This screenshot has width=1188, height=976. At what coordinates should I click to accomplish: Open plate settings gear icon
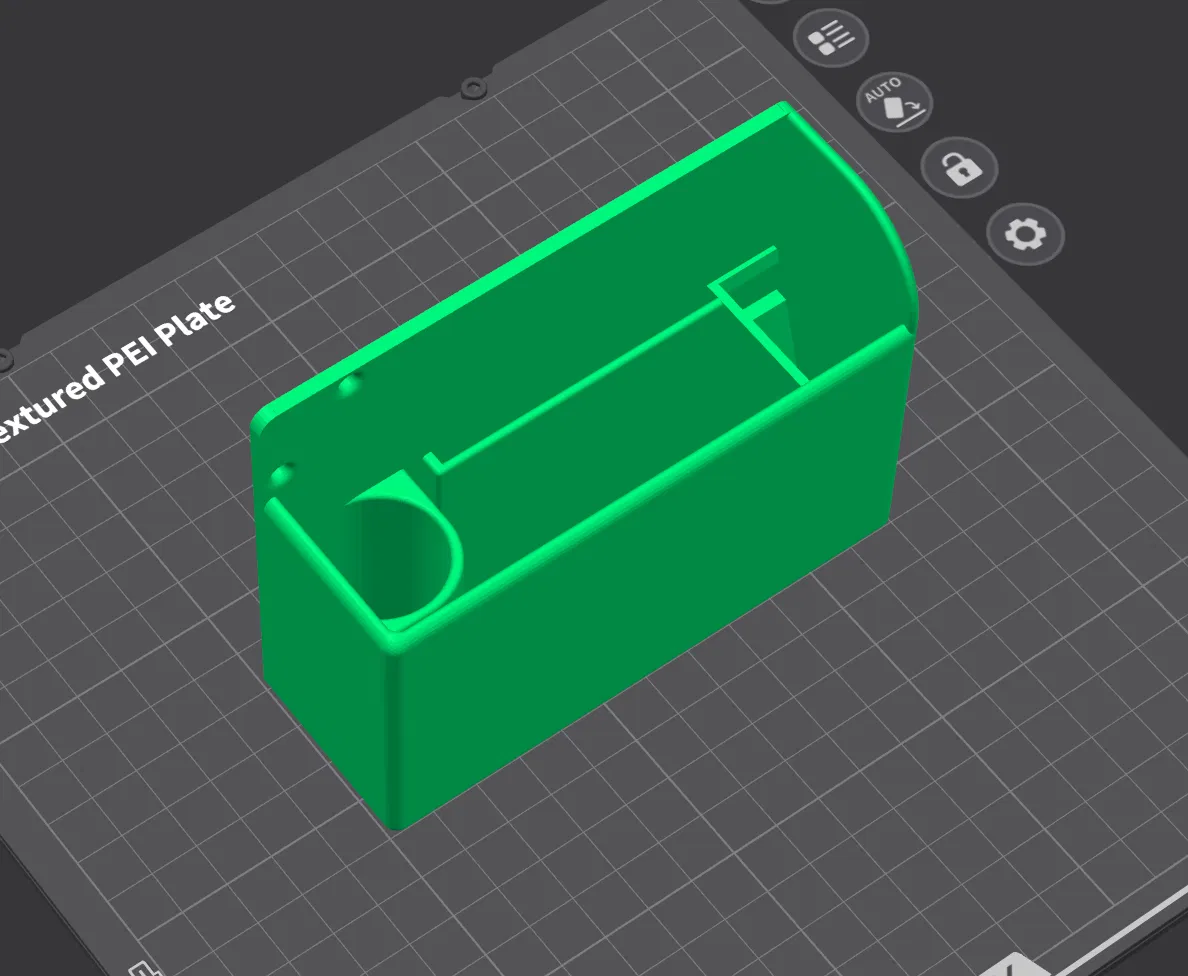(x=1026, y=234)
